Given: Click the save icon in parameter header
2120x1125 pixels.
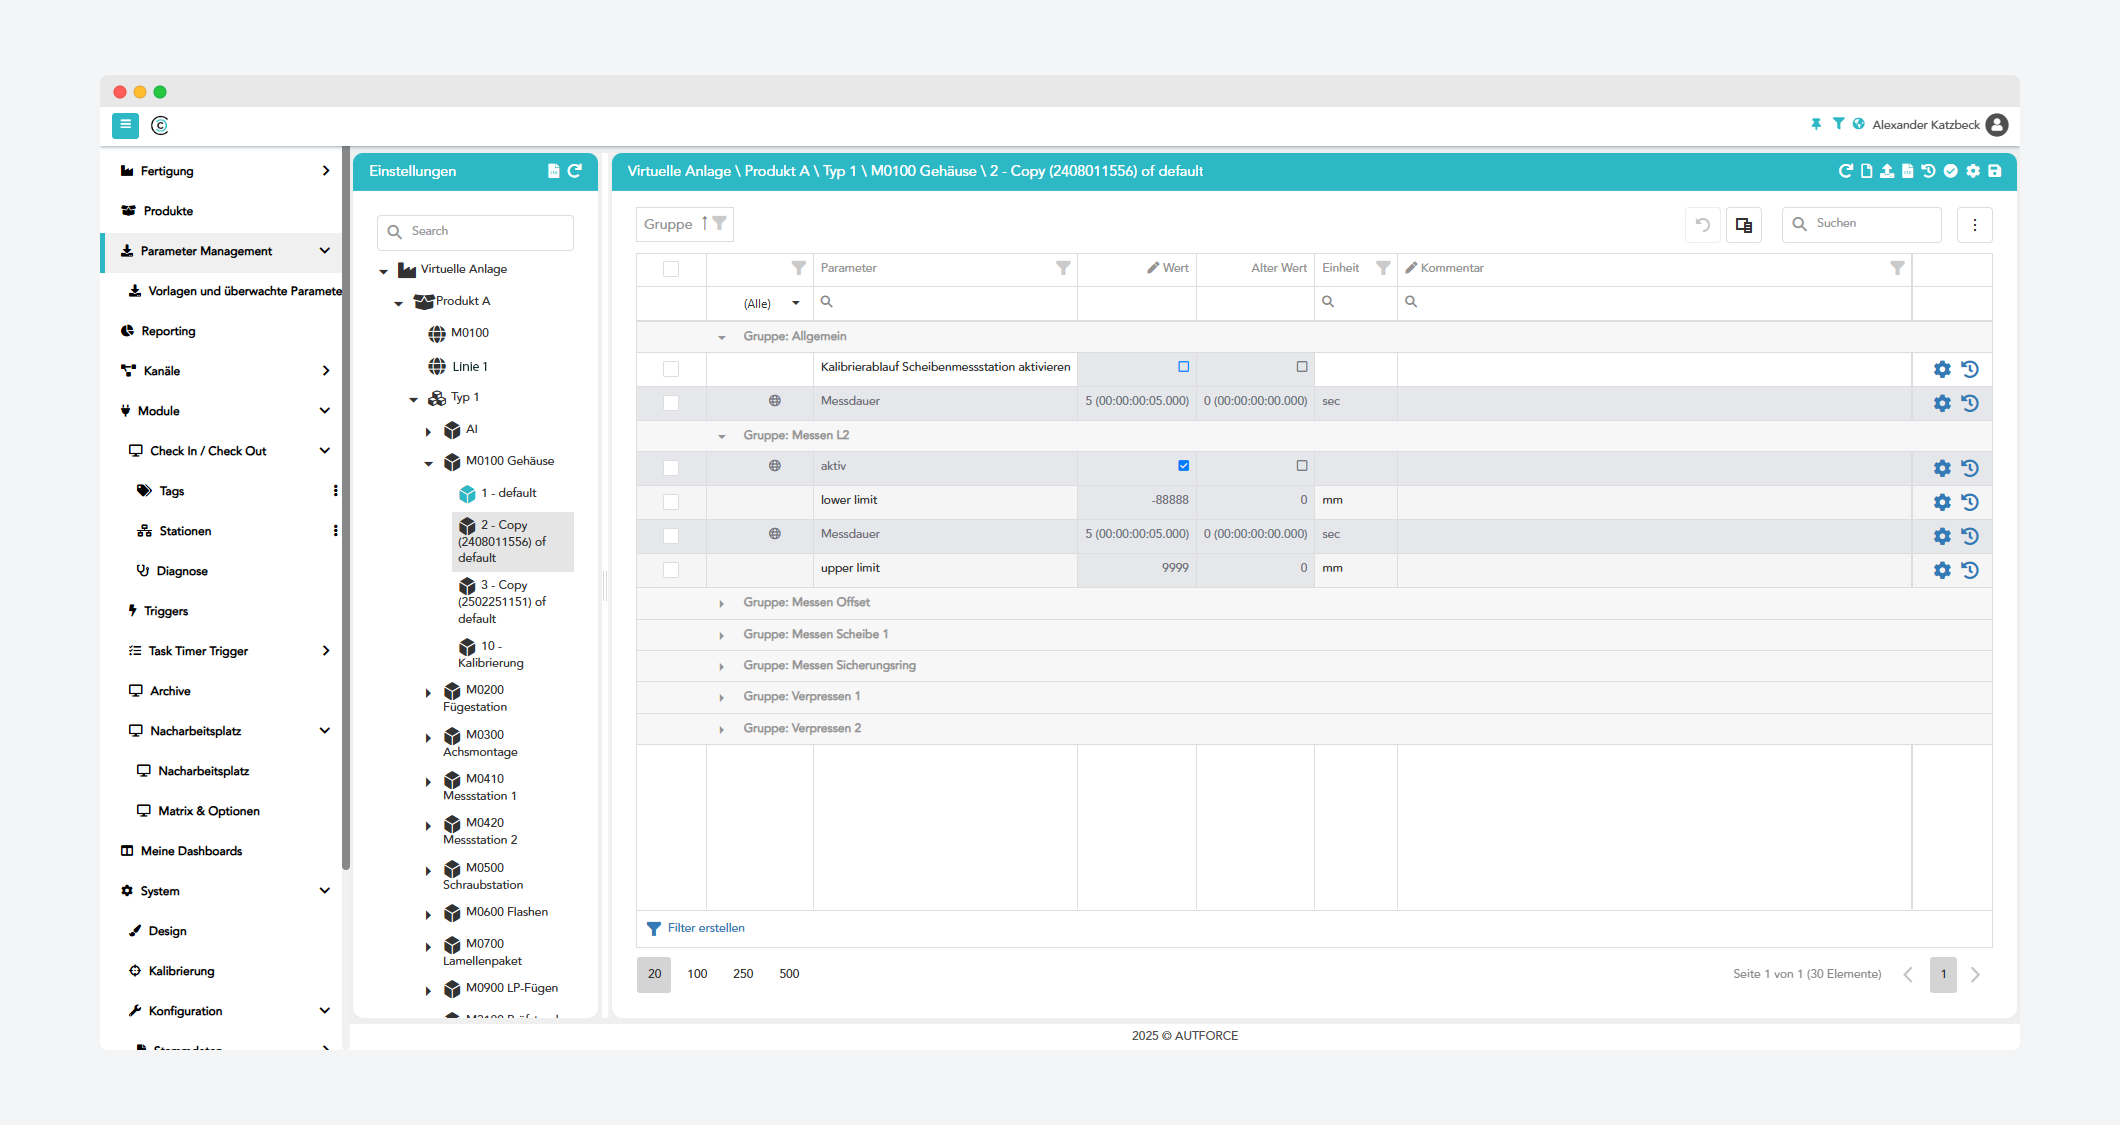Looking at the screenshot, I should coord(1995,171).
